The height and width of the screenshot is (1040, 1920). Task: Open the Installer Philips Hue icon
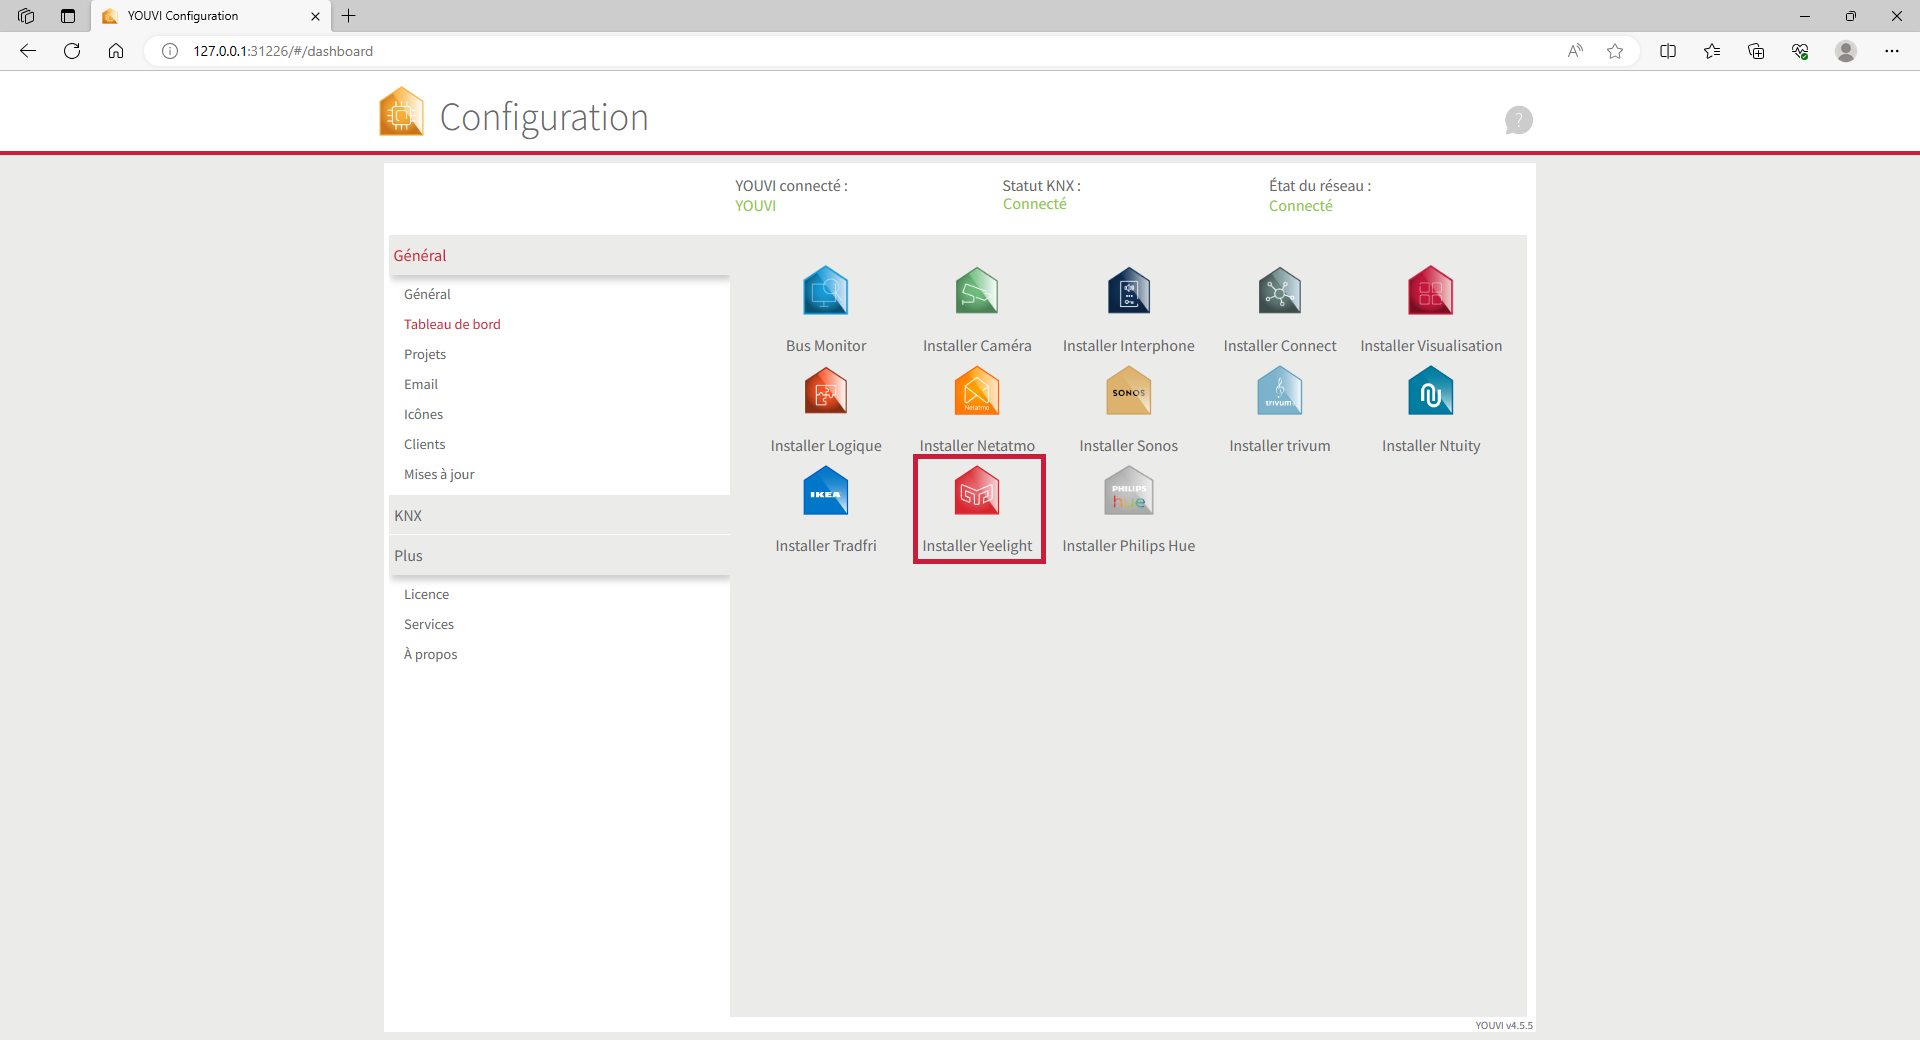tap(1129, 491)
